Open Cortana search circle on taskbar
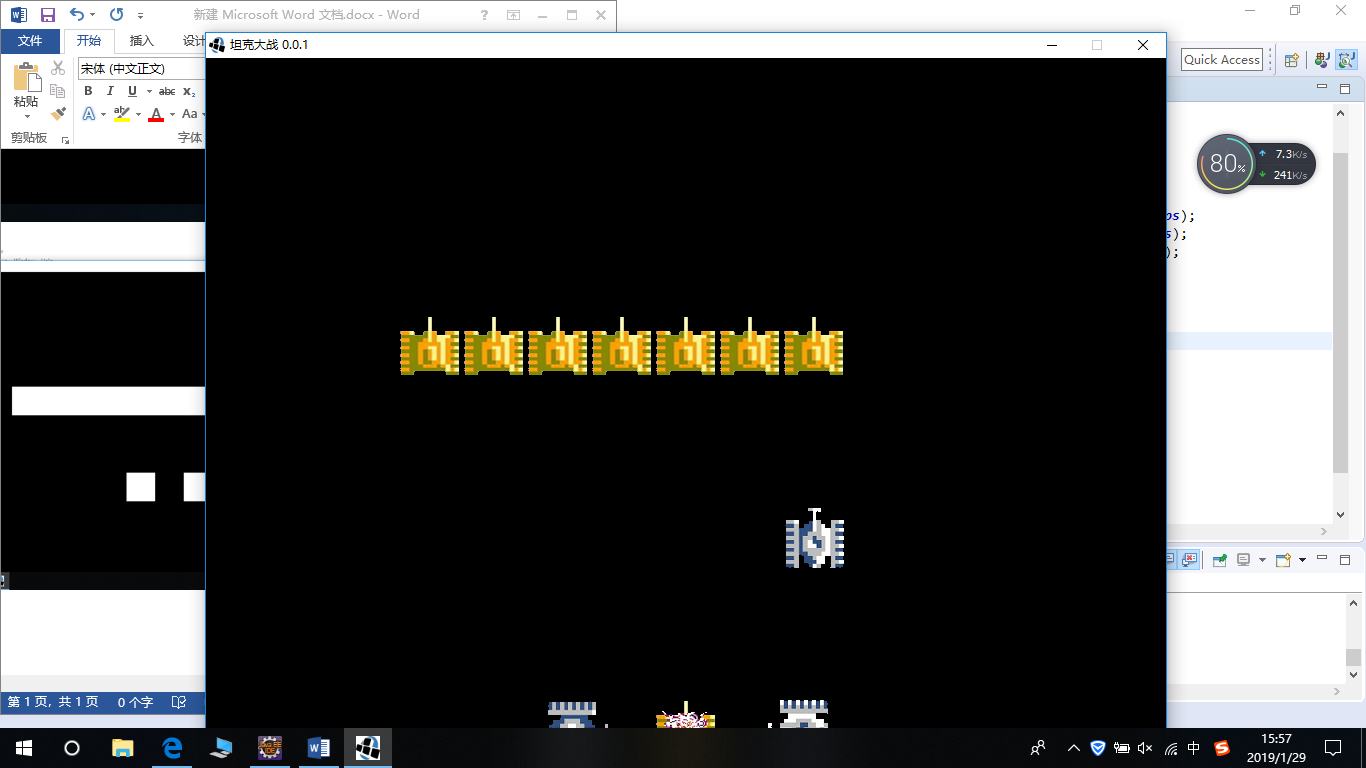This screenshot has height=768, width=1366. pyautogui.click(x=72, y=747)
